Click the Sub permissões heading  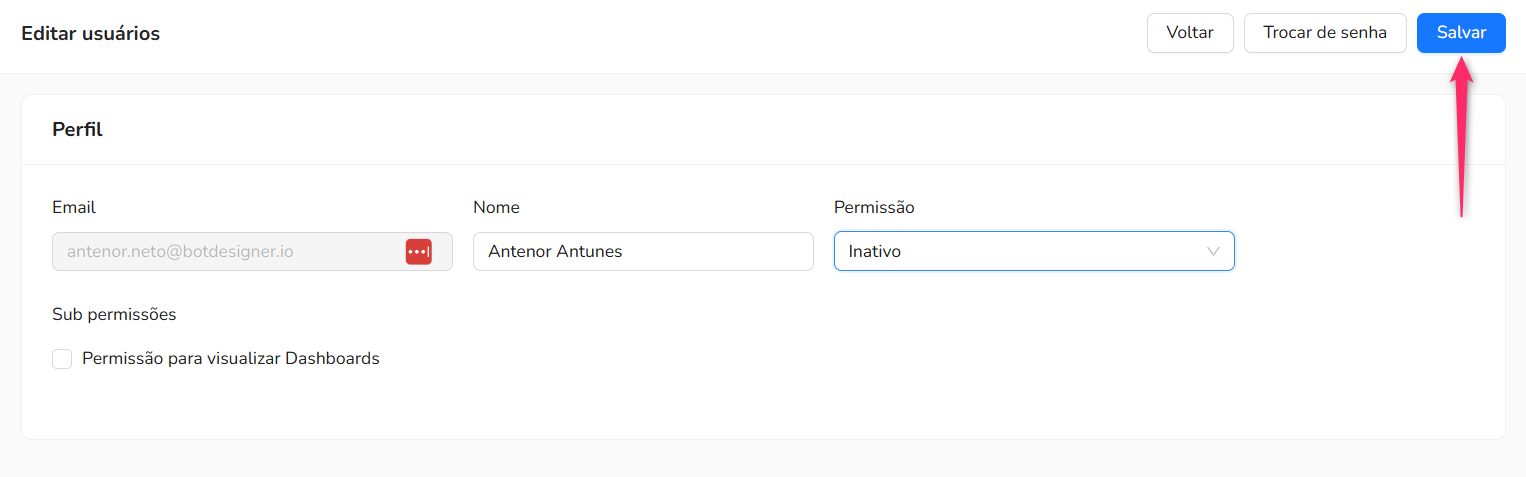(114, 314)
